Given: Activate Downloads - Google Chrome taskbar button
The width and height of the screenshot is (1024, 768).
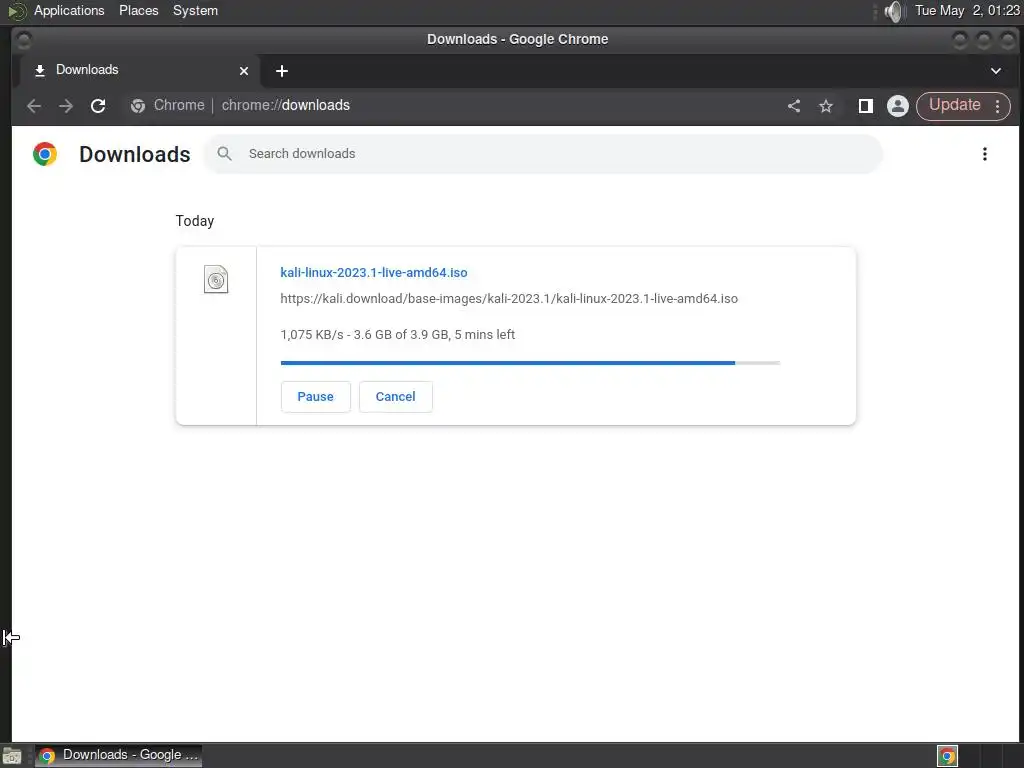Looking at the screenshot, I should 118,755.
